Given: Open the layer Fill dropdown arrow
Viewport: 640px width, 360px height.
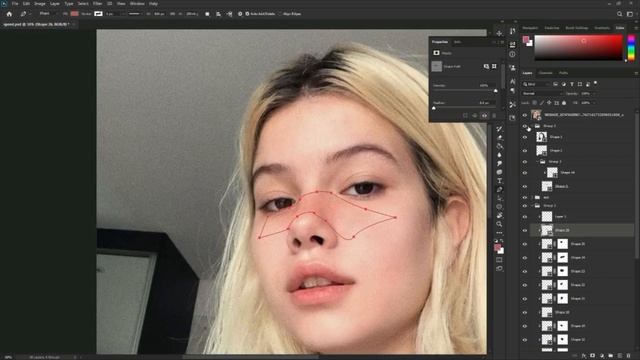Looking at the screenshot, I should tap(594, 103).
